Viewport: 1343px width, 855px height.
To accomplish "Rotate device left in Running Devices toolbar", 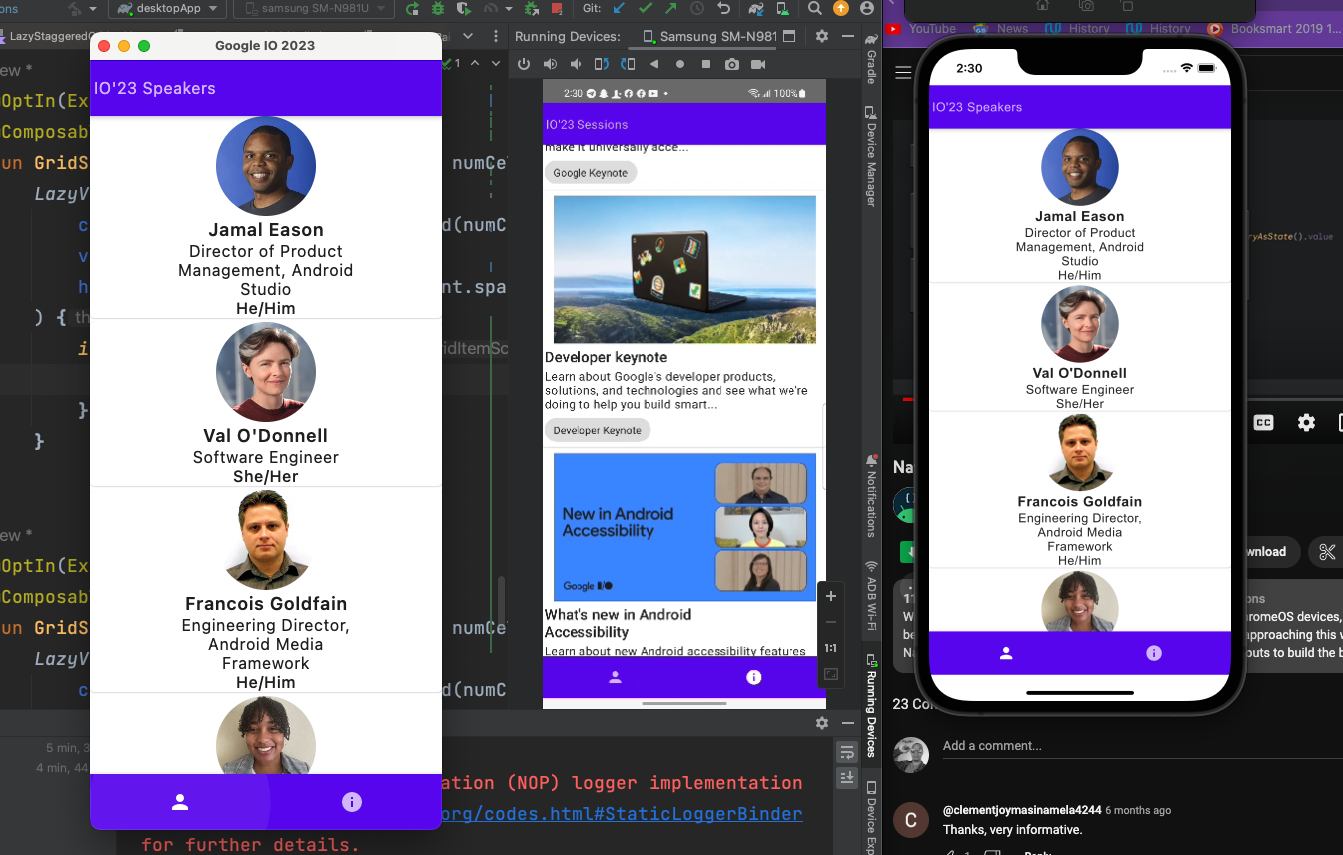I will pyautogui.click(x=602, y=64).
